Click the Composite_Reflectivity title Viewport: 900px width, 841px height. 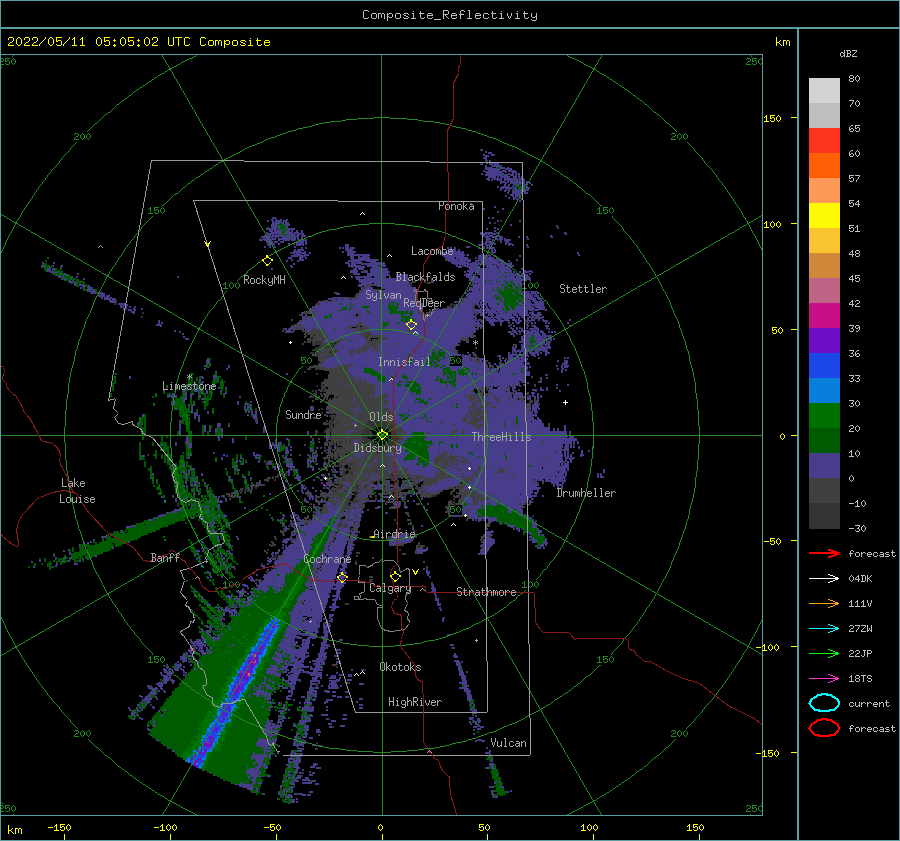450,15
